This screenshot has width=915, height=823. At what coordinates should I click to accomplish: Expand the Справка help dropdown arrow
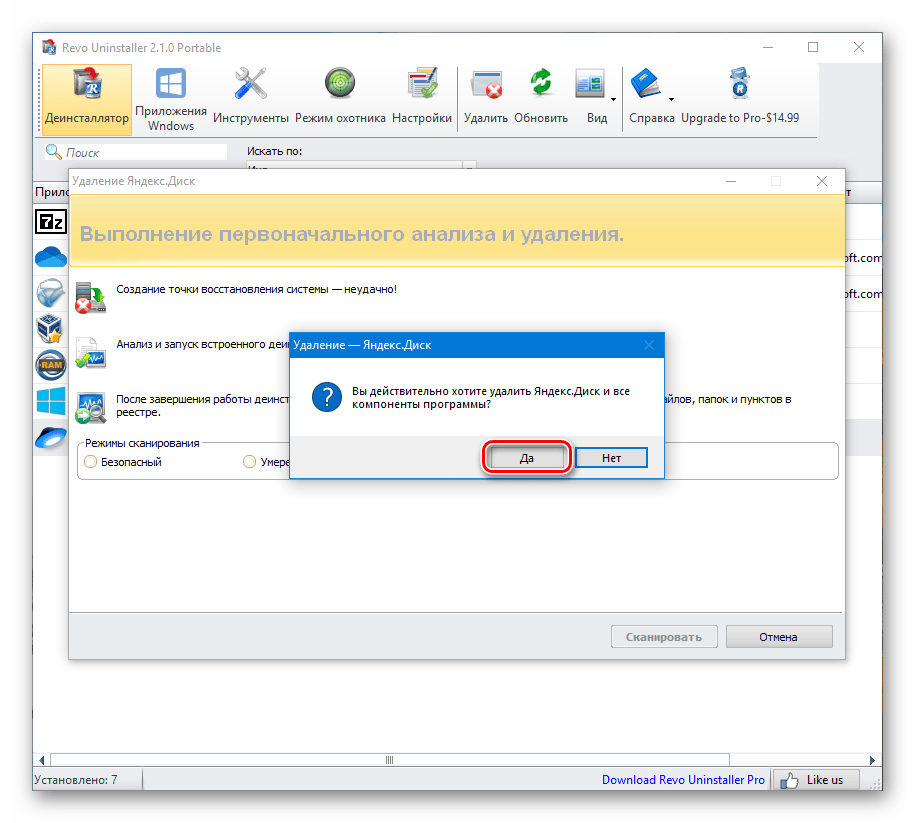pyautogui.click(x=671, y=99)
